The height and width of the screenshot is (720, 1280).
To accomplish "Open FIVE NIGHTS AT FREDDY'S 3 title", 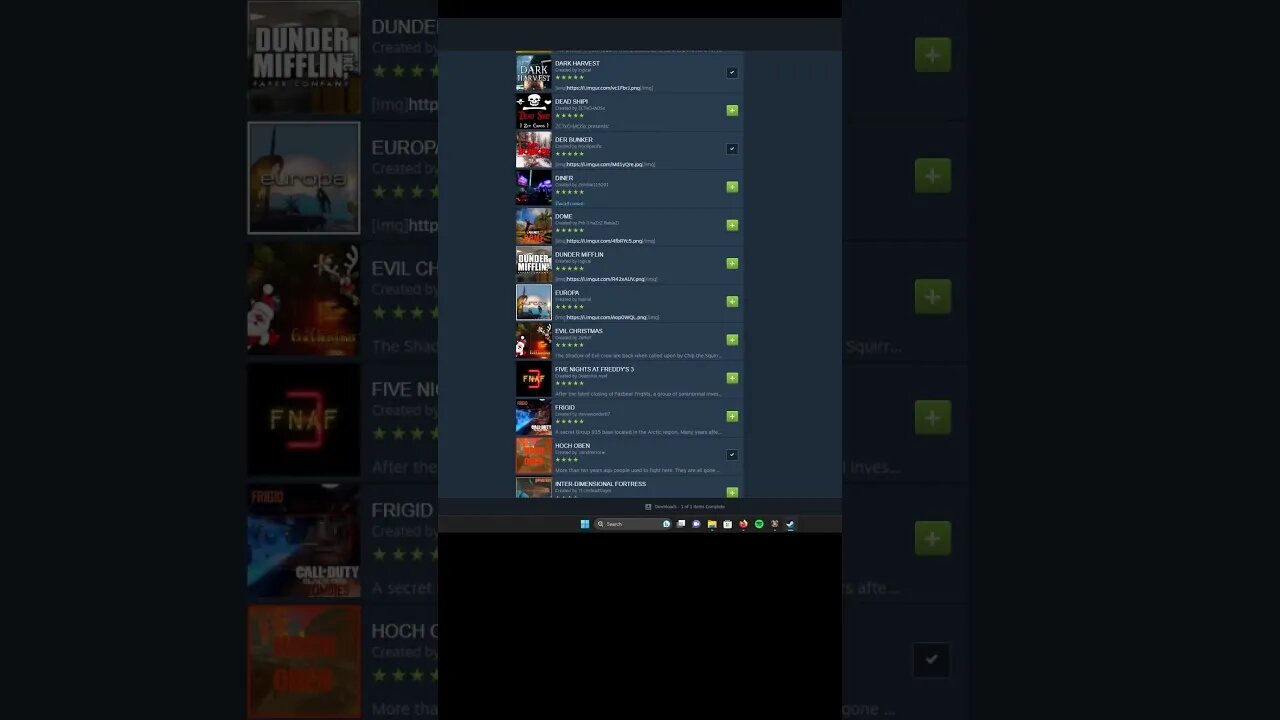I will pyautogui.click(x=594, y=369).
